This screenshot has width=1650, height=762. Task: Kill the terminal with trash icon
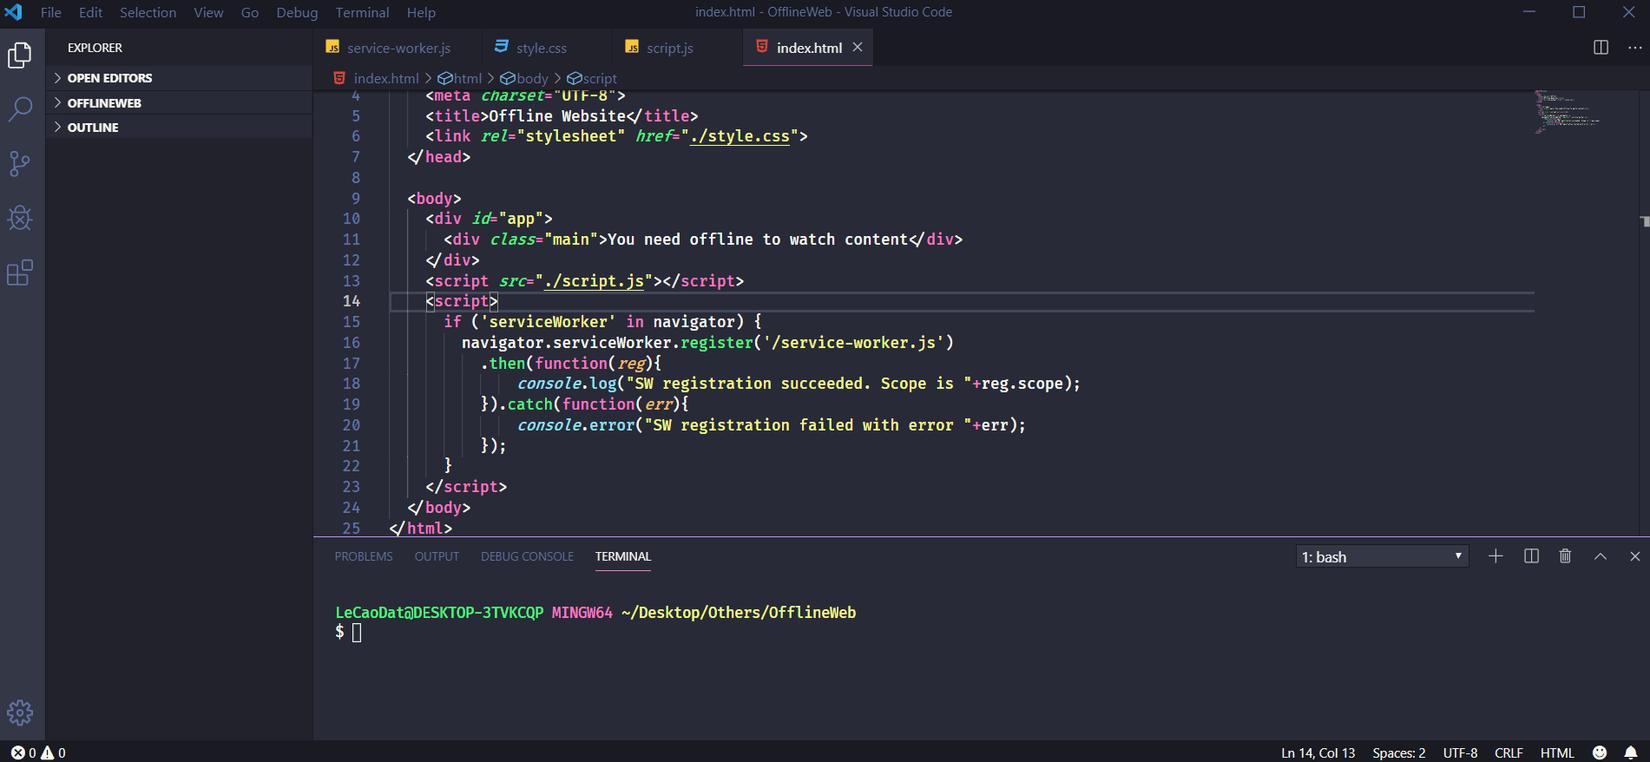[x=1565, y=556]
